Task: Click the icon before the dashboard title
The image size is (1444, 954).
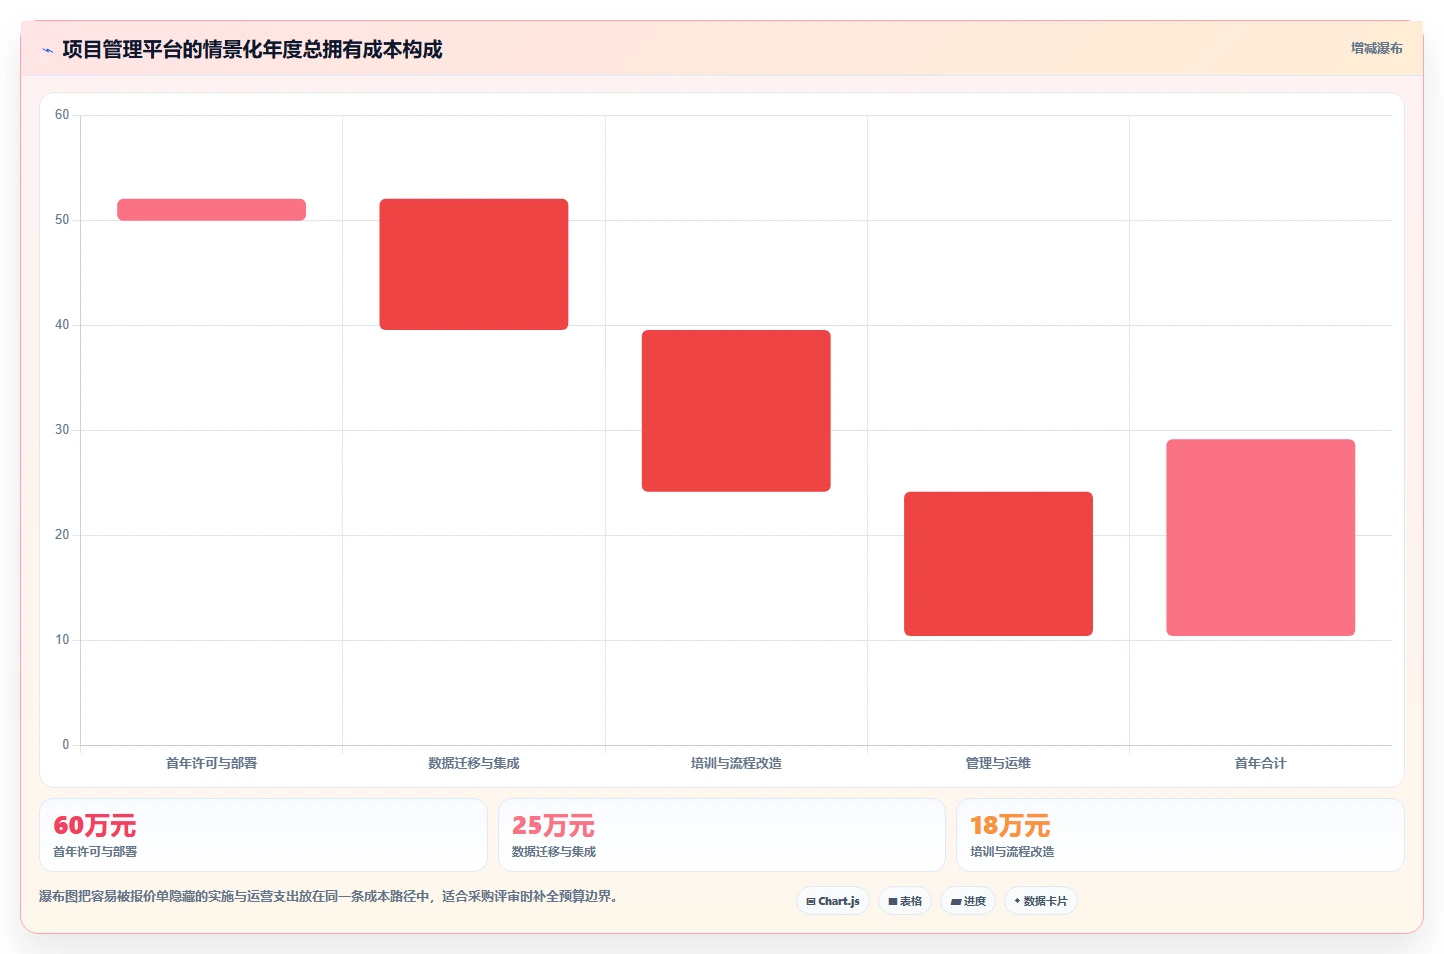Action: (x=47, y=50)
